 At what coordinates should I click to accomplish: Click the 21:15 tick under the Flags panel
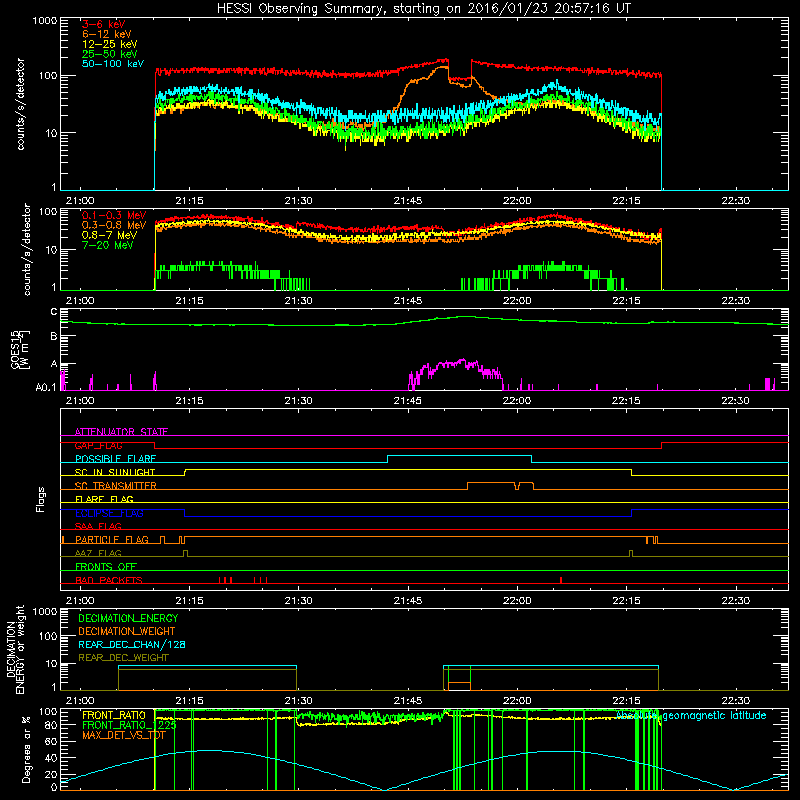coord(189,601)
